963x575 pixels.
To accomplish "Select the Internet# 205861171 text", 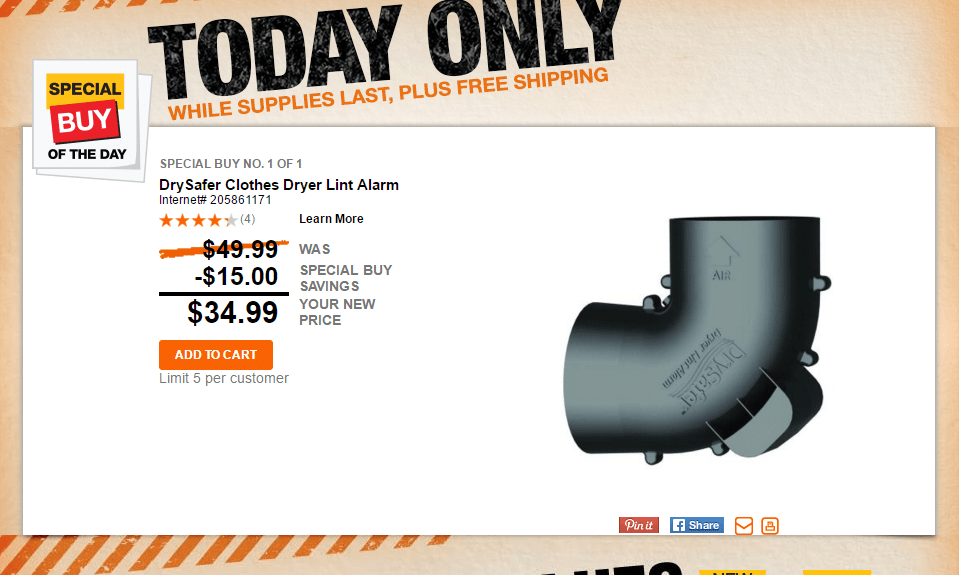I will [215, 200].
